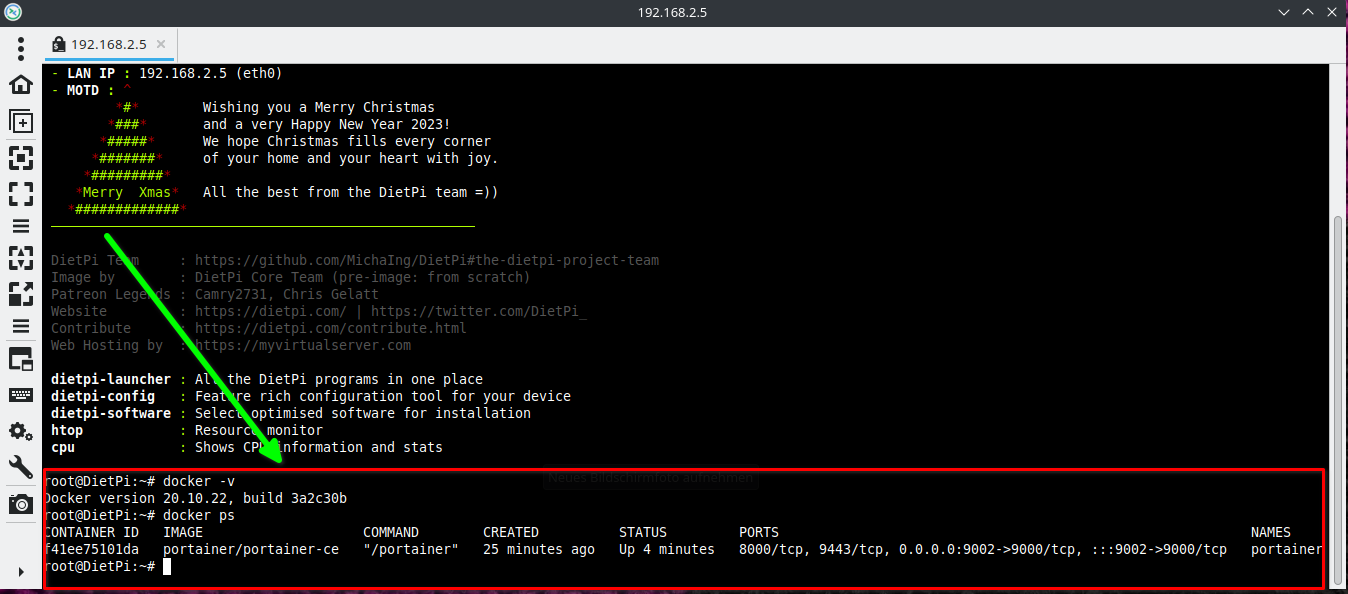Click the "dietpi-software" command name
The height and width of the screenshot is (594, 1348).
(x=111, y=413)
